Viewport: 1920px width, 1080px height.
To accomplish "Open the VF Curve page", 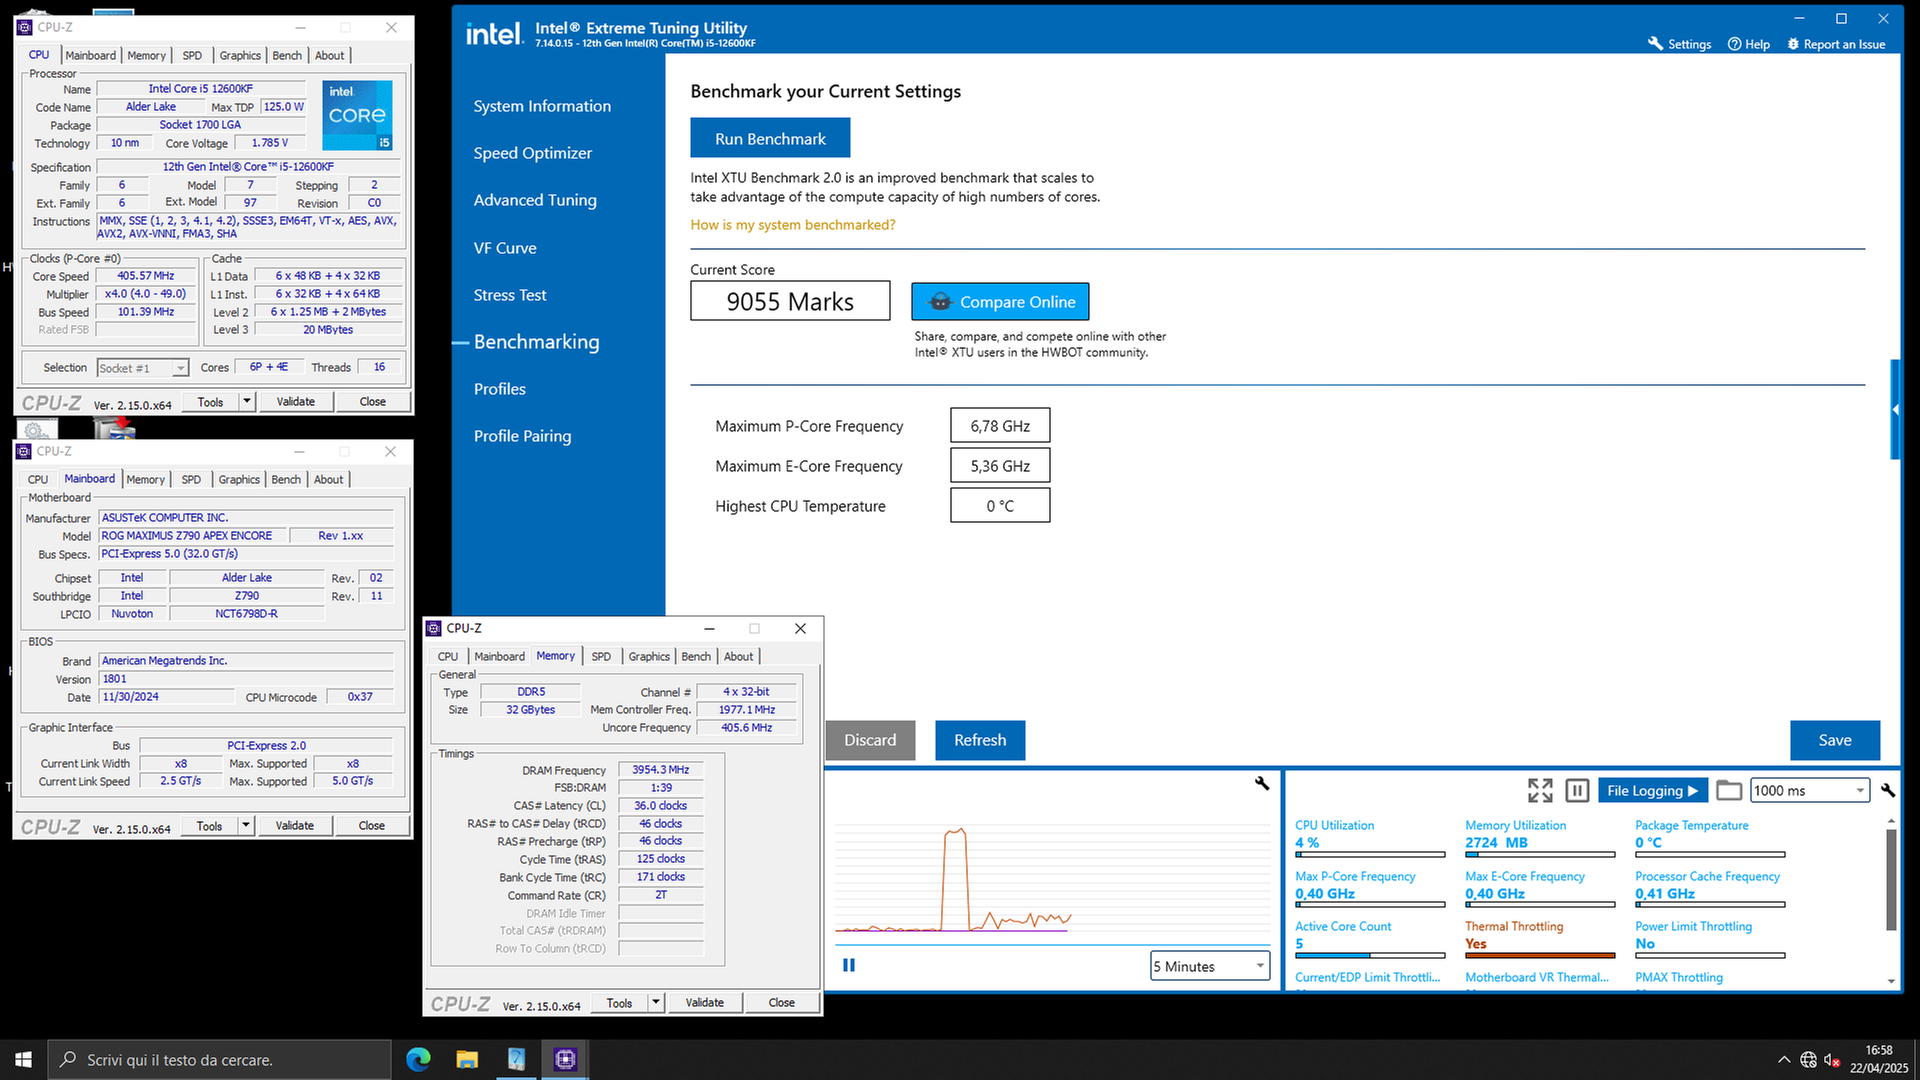I will tap(505, 248).
